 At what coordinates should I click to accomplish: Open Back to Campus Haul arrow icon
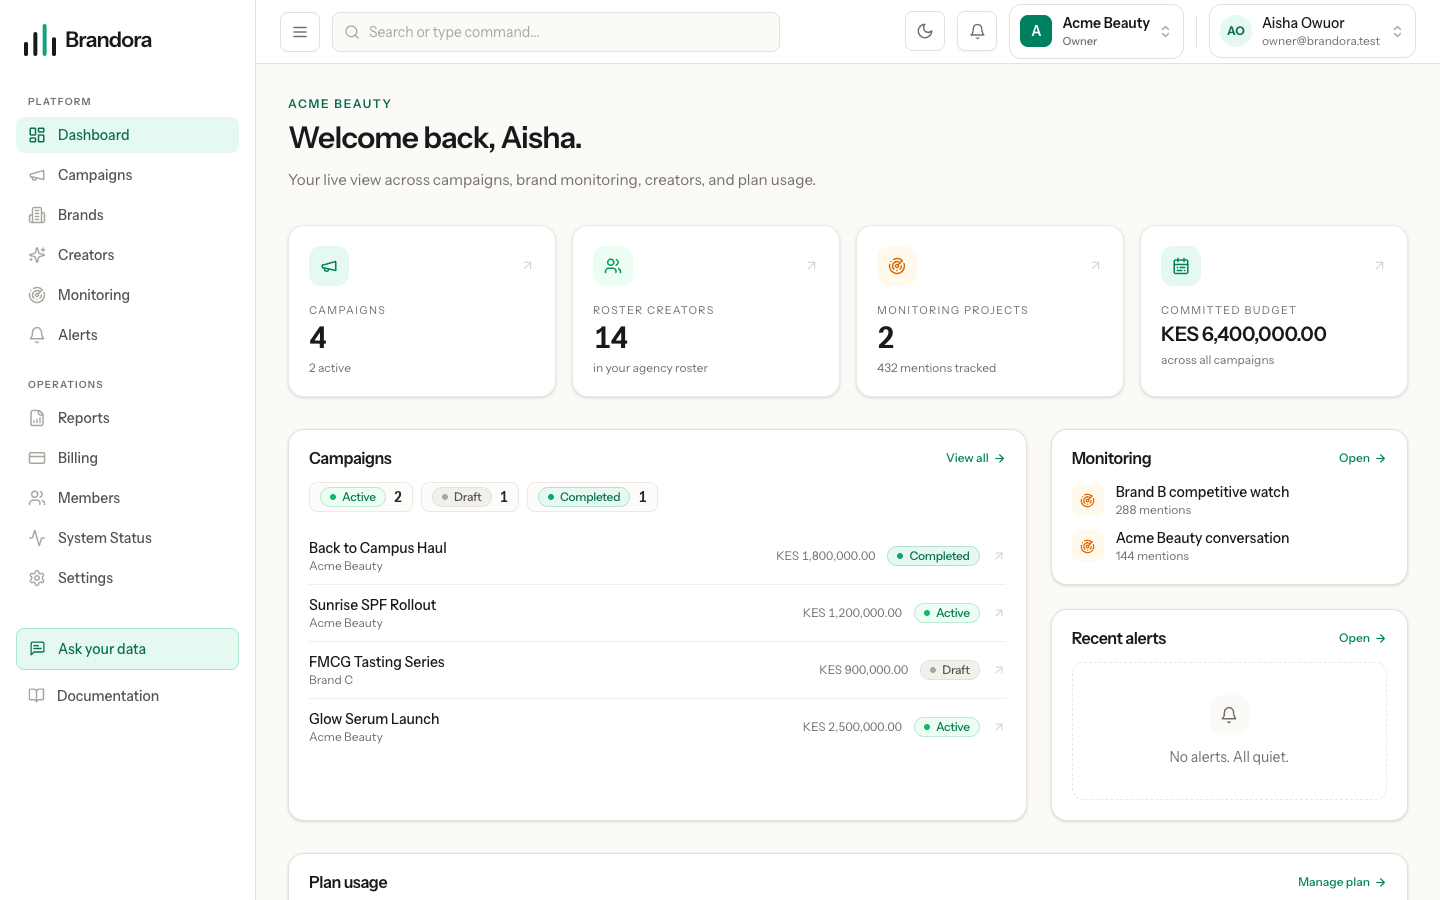(999, 556)
